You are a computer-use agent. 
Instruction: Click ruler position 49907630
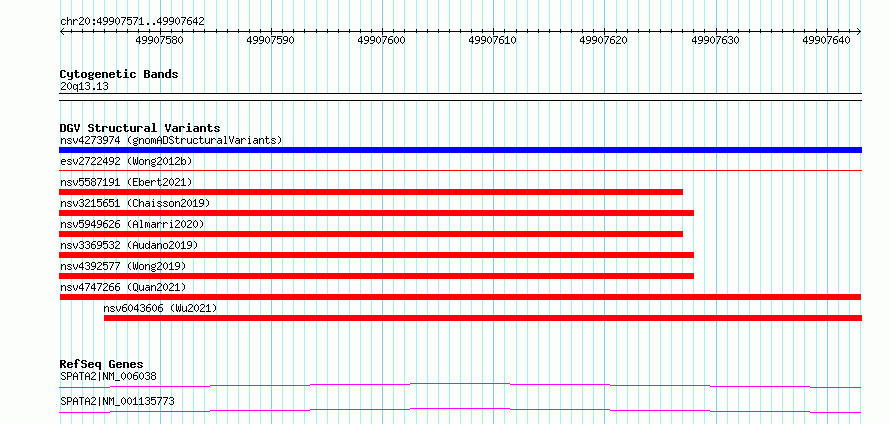pos(715,41)
